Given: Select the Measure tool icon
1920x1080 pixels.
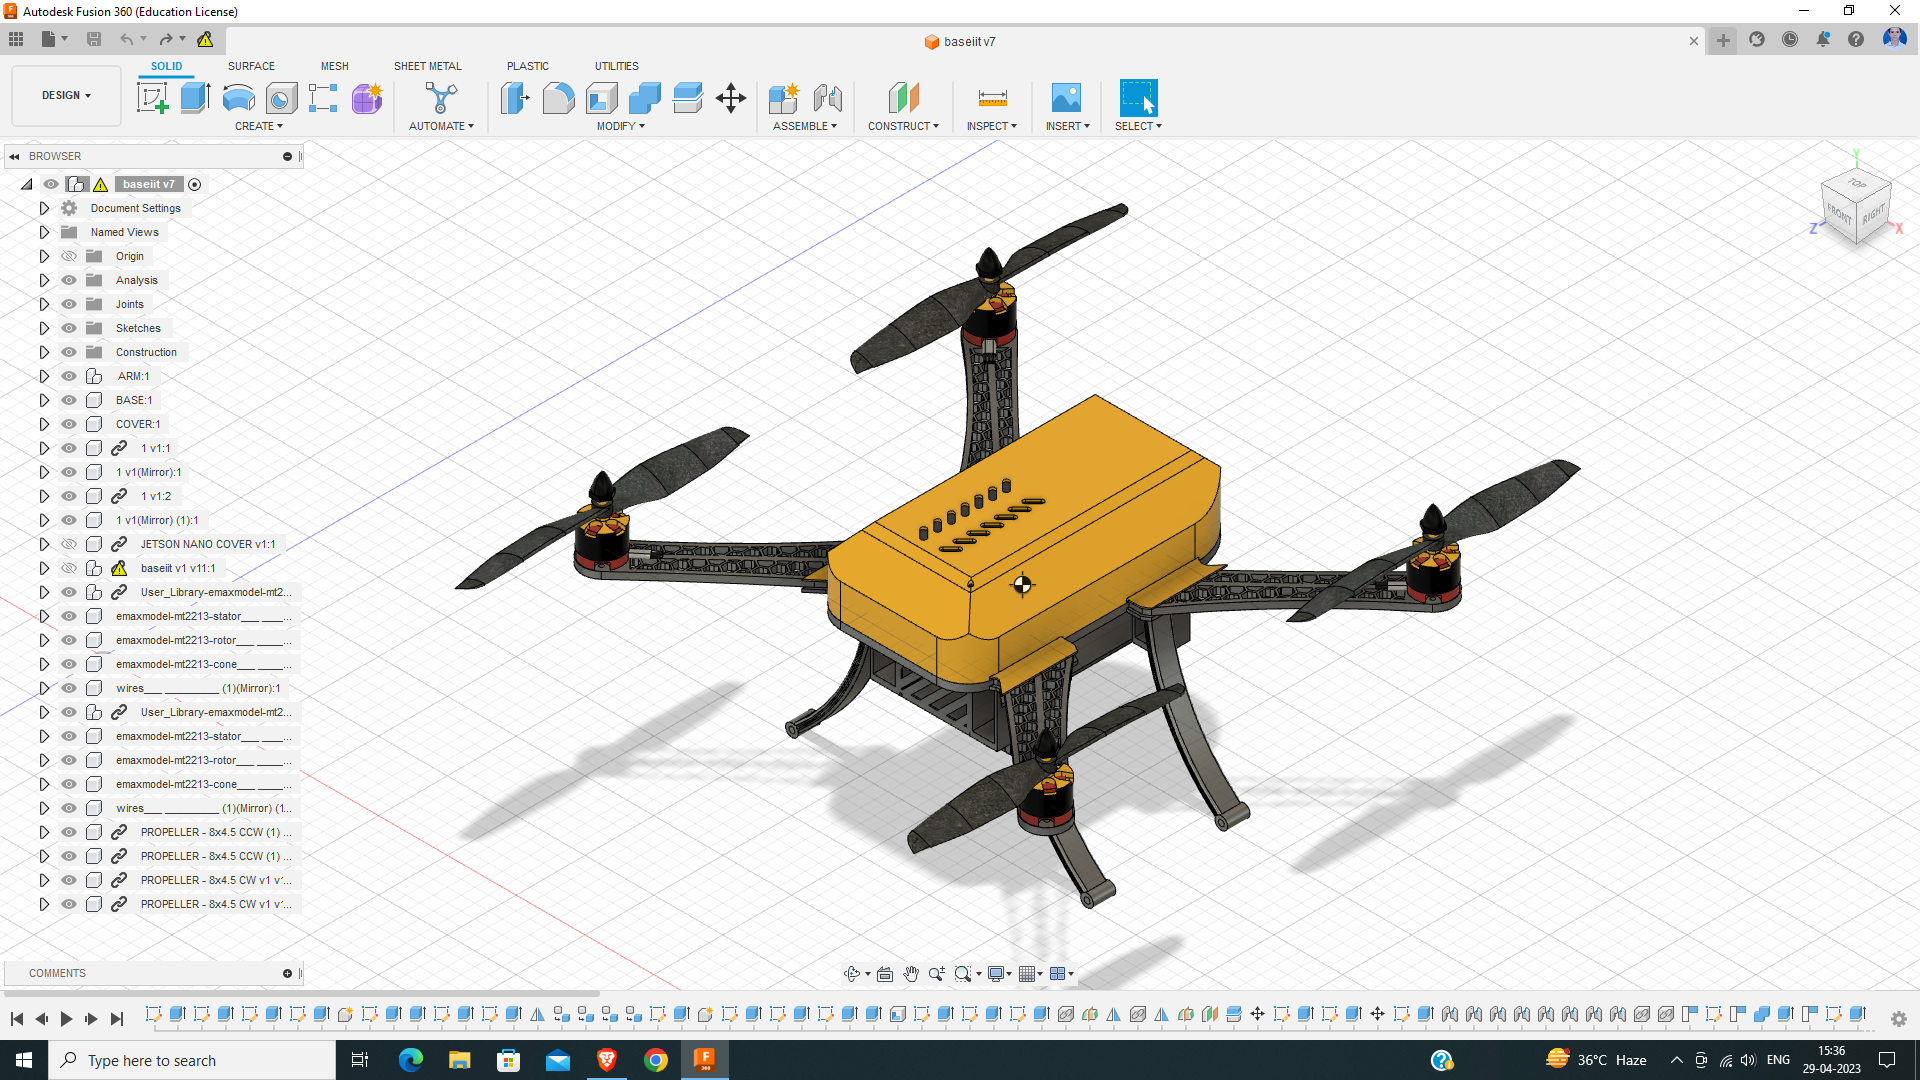Looking at the screenshot, I should 992,98.
